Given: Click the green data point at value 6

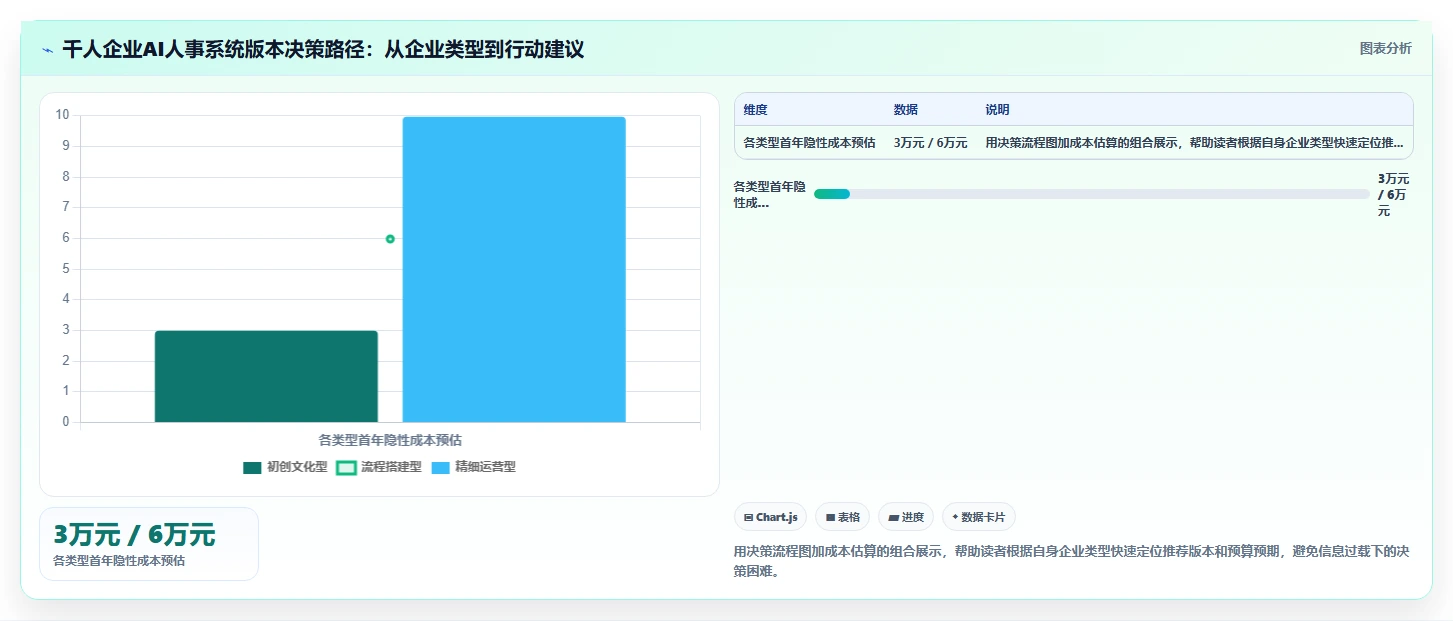Looking at the screenshot, I should click(x=390, y=239).
